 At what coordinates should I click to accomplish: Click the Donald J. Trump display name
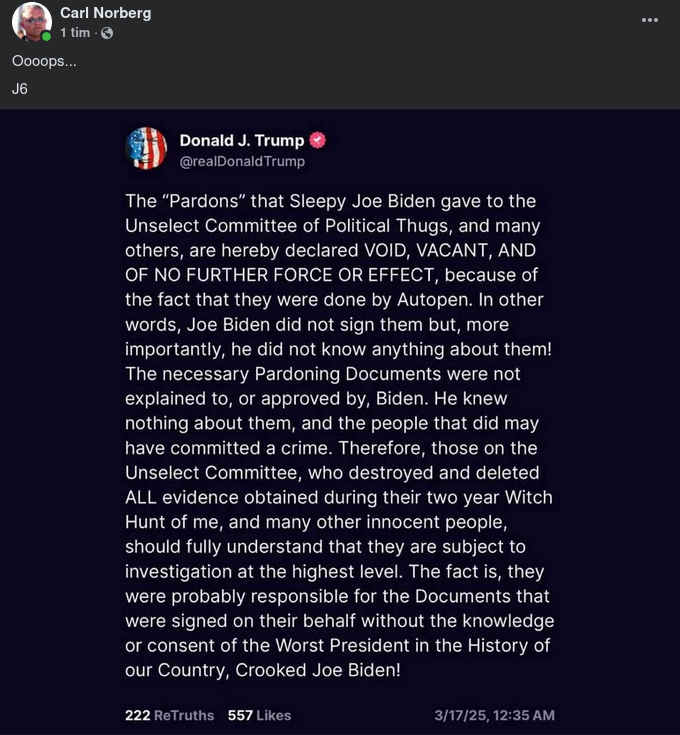pyautogui.click(x=242, y=140)
